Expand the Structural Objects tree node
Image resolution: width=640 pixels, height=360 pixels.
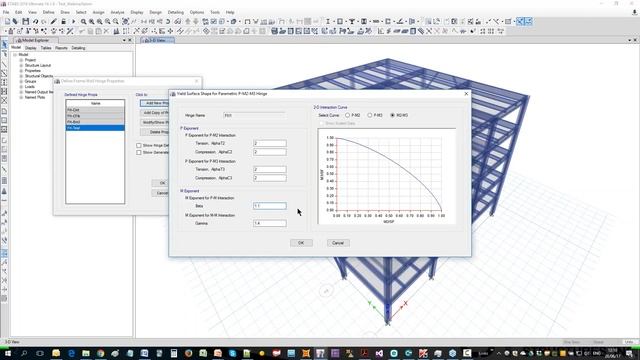[21, 76]
